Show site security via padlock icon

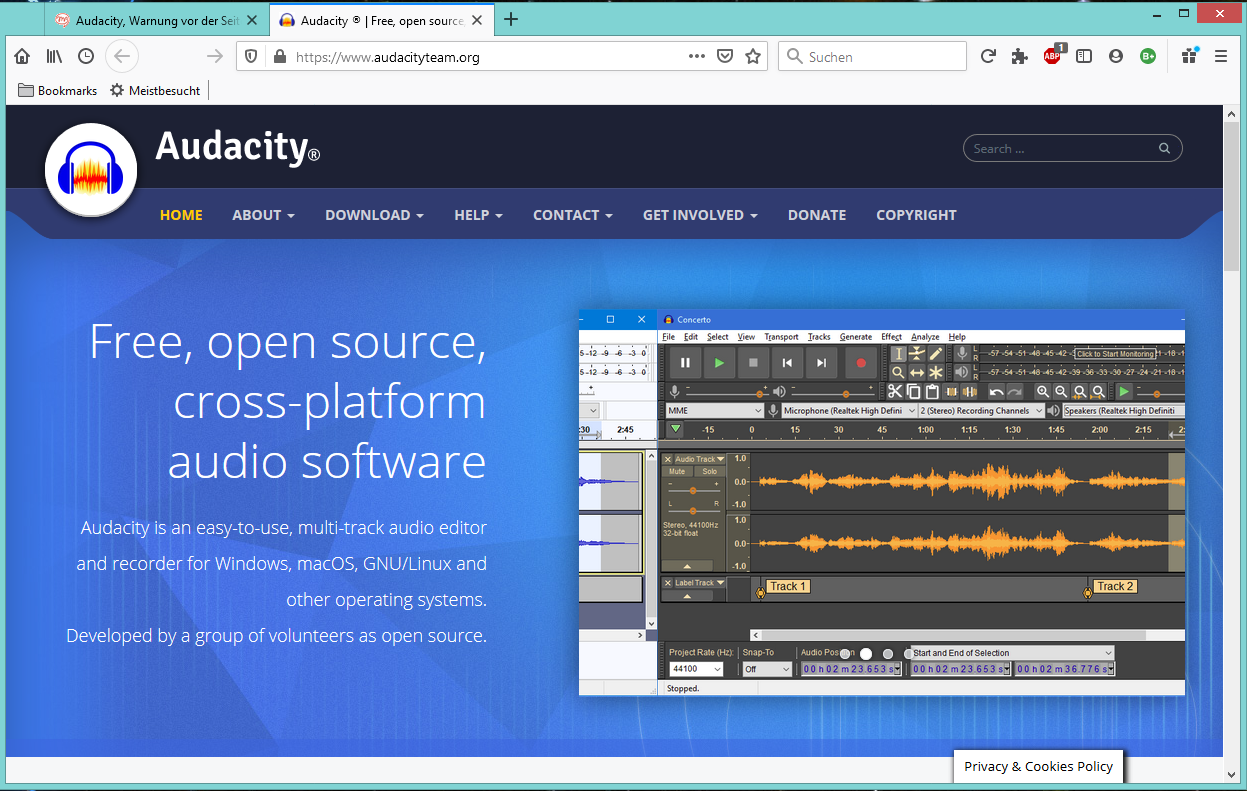click(x=278, y=57)
